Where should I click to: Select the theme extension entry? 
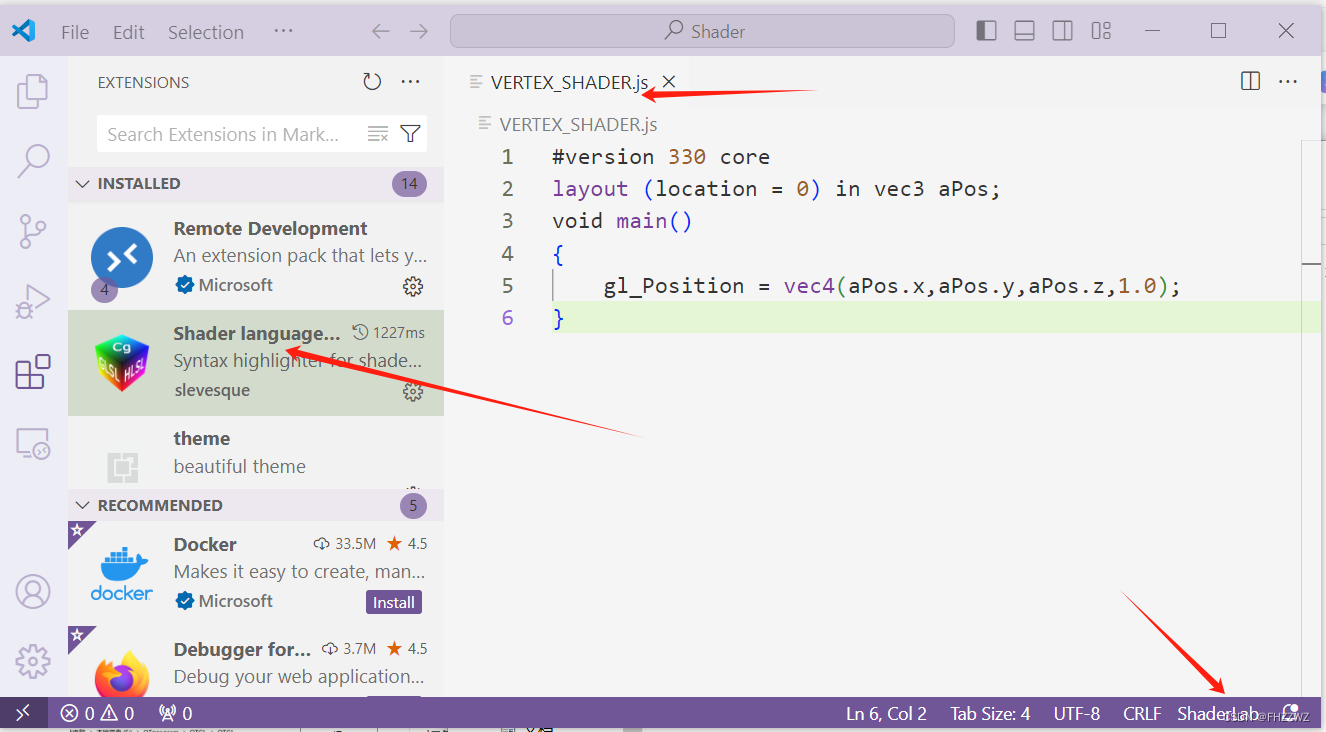255,453
